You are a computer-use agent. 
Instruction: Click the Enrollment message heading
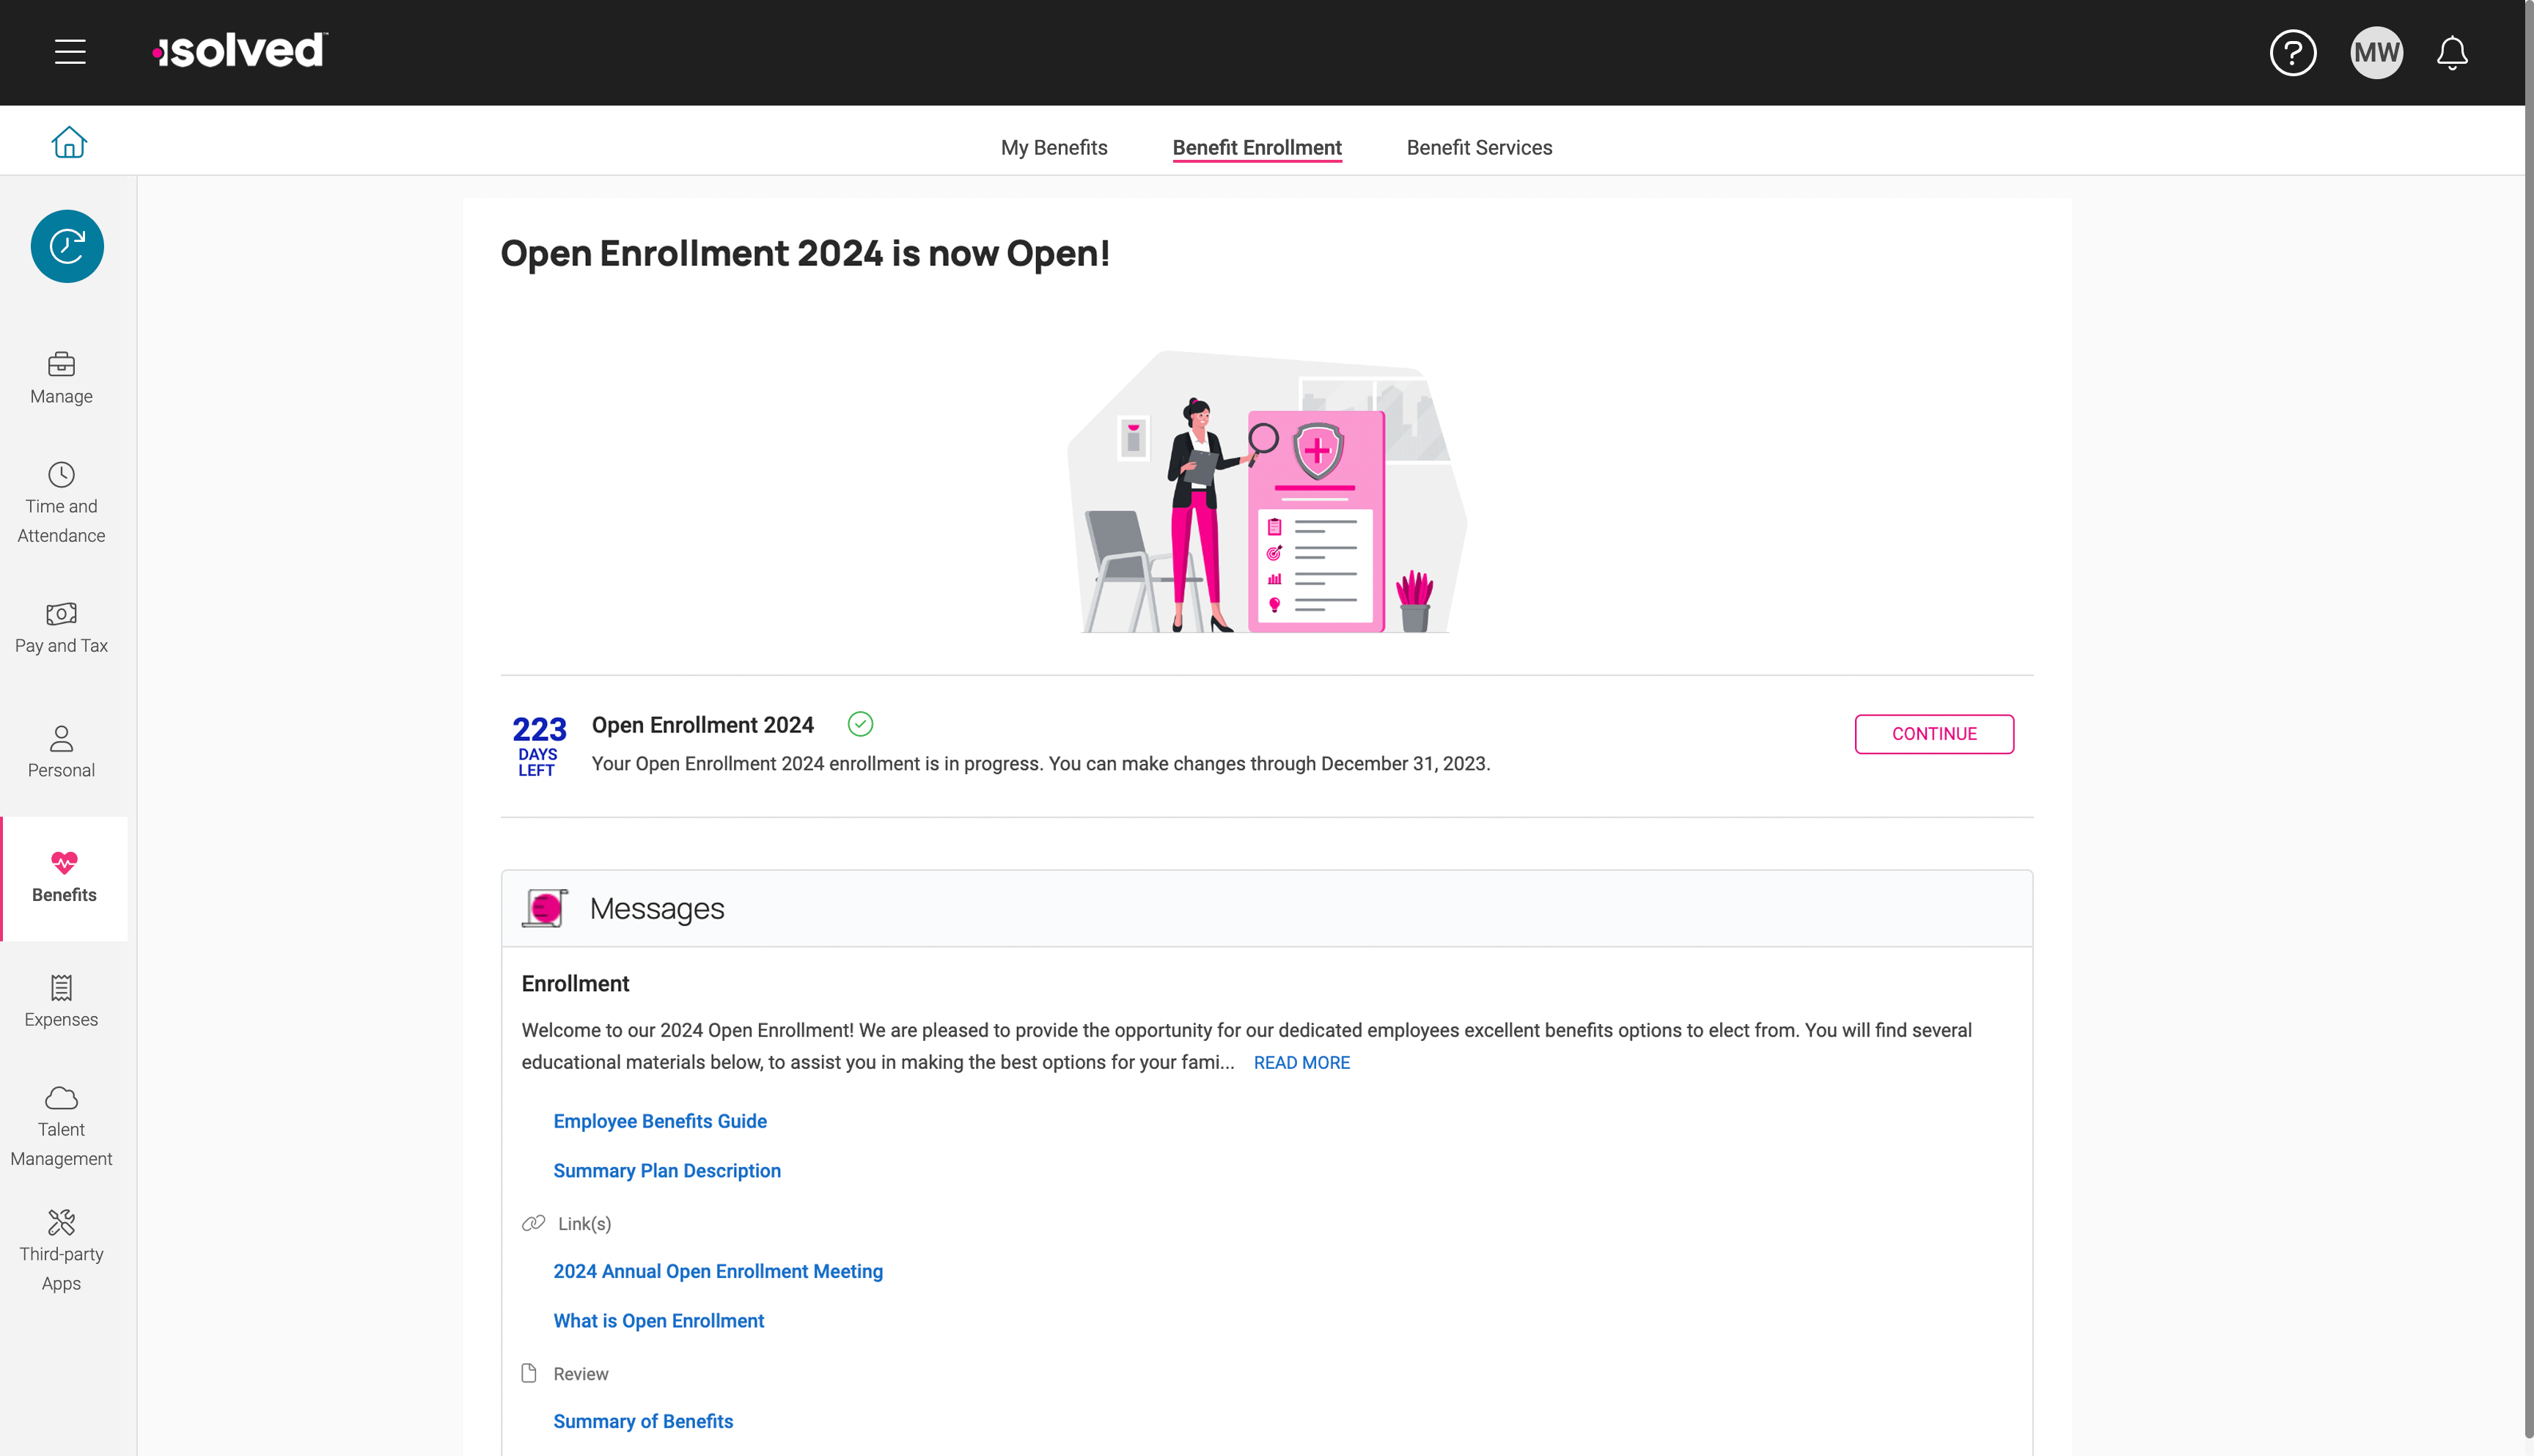point(575,984)
